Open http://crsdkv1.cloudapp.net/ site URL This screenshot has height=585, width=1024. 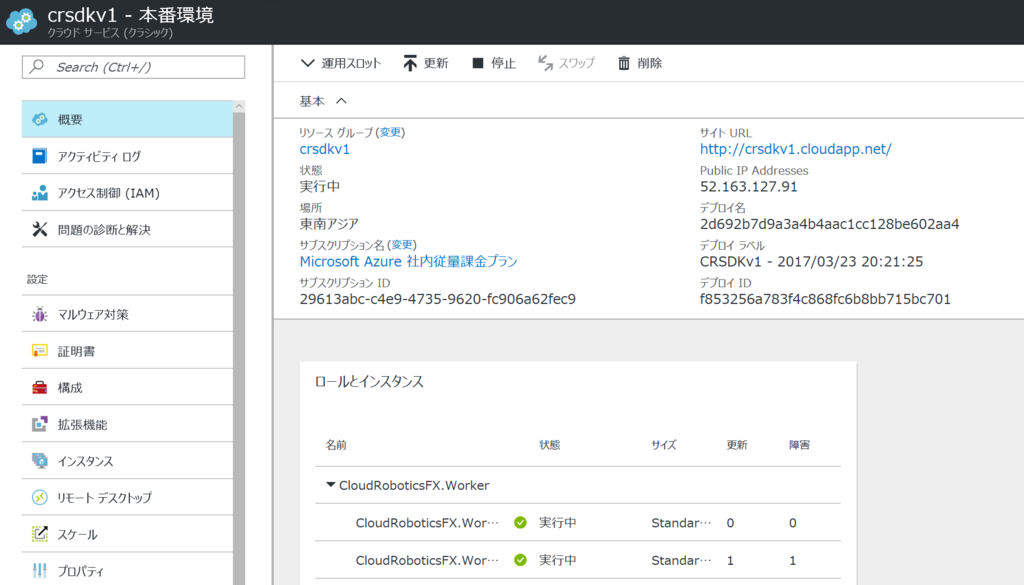click(795, 149)
